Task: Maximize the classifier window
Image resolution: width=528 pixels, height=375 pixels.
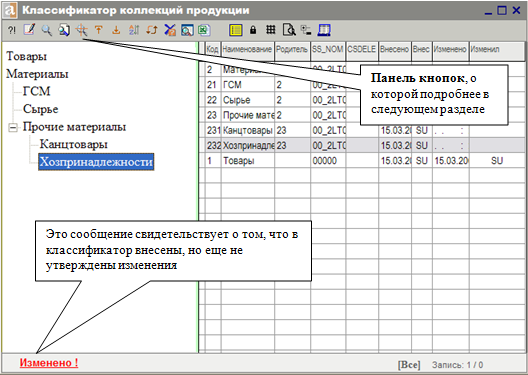Action: [502, 10]
